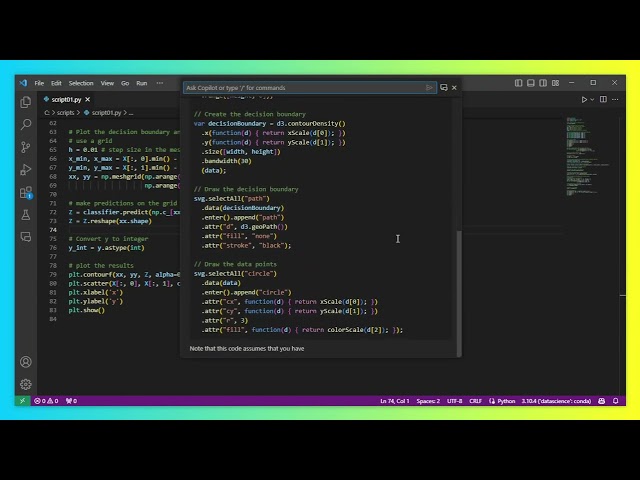
Task: Click the y_int = y.astype(int) line
Action: click(x=106, y=248)
